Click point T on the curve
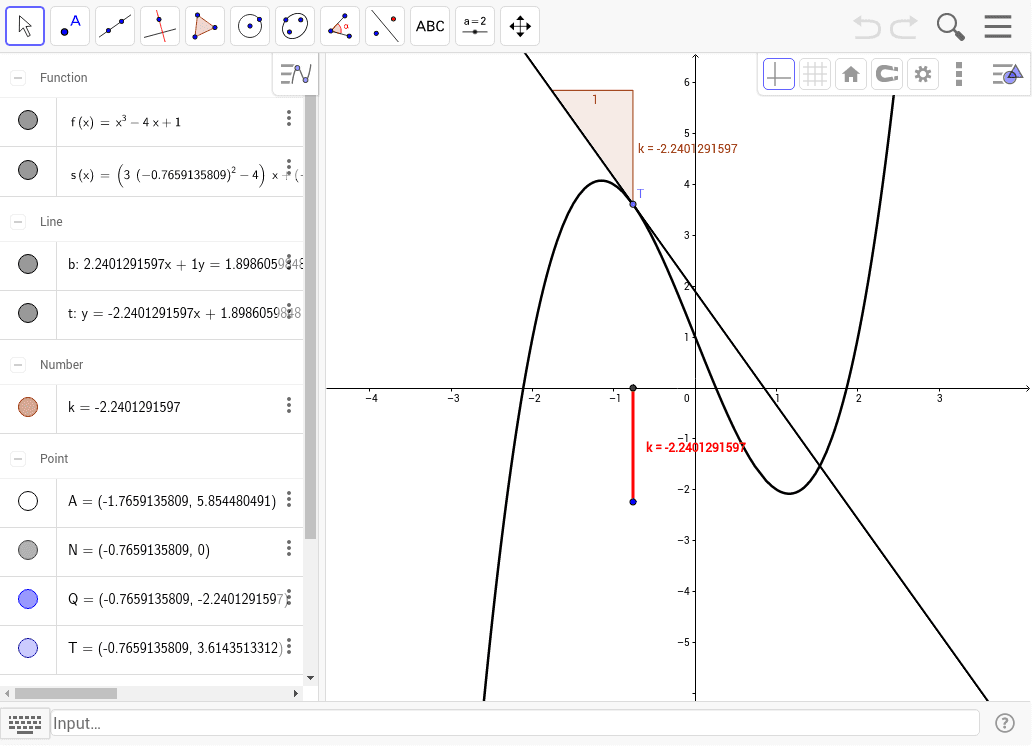Screen dimensions: 1032x746 (x=633, y=205)
